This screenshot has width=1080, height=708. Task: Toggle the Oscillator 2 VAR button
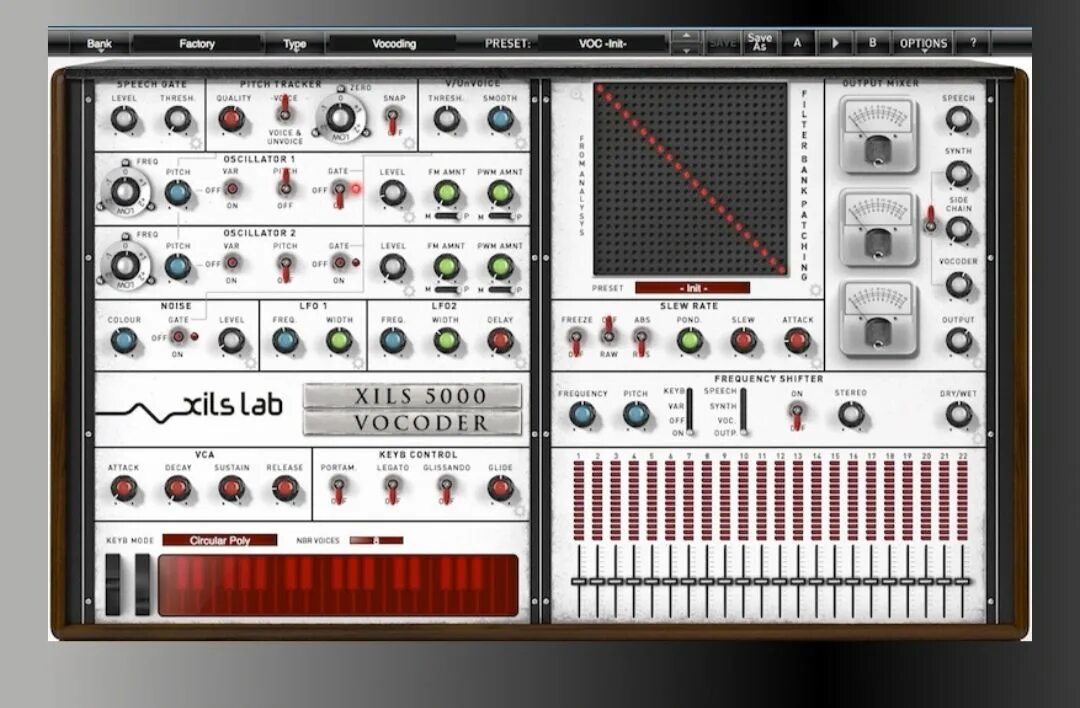tap(232, 262)
